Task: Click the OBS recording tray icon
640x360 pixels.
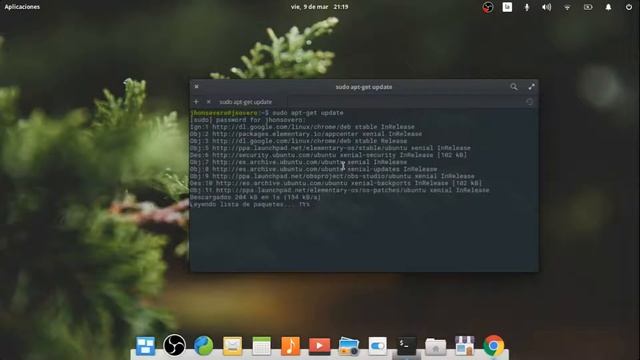Action: point(487,7)
